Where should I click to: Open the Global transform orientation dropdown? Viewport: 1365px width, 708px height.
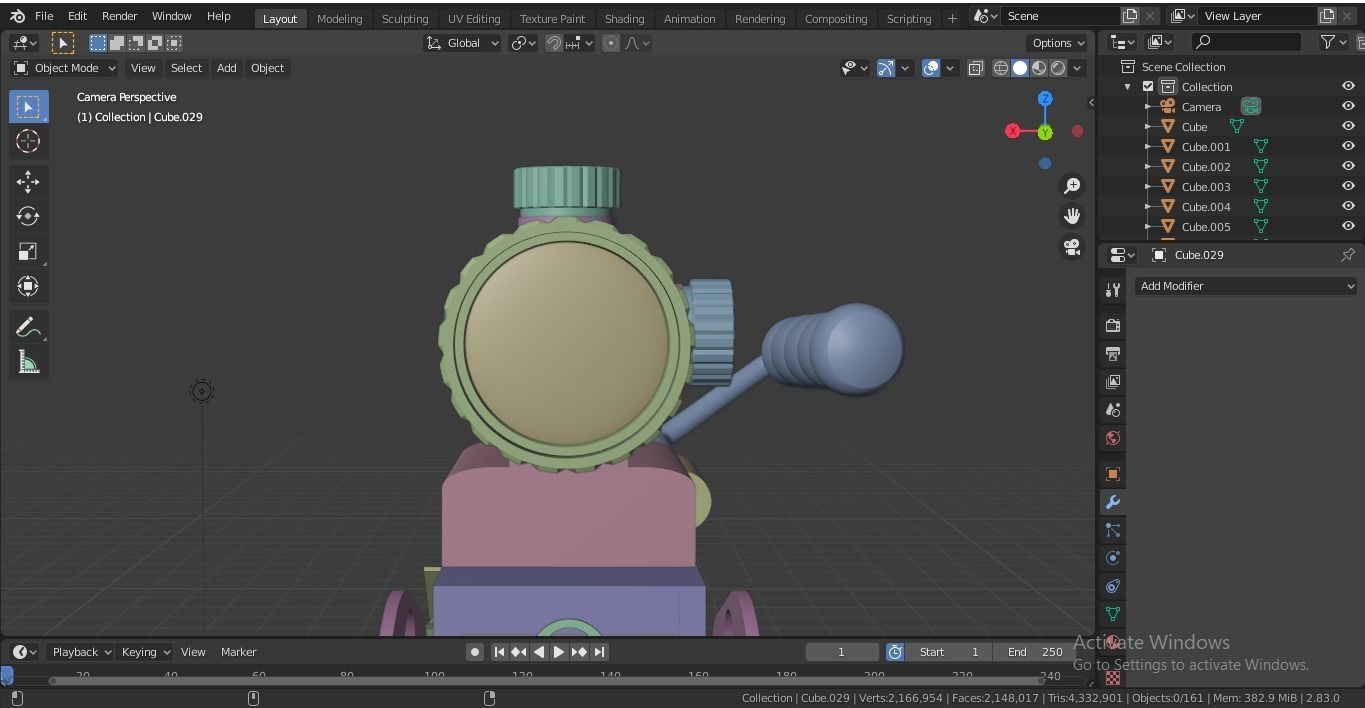click(462, 43)
